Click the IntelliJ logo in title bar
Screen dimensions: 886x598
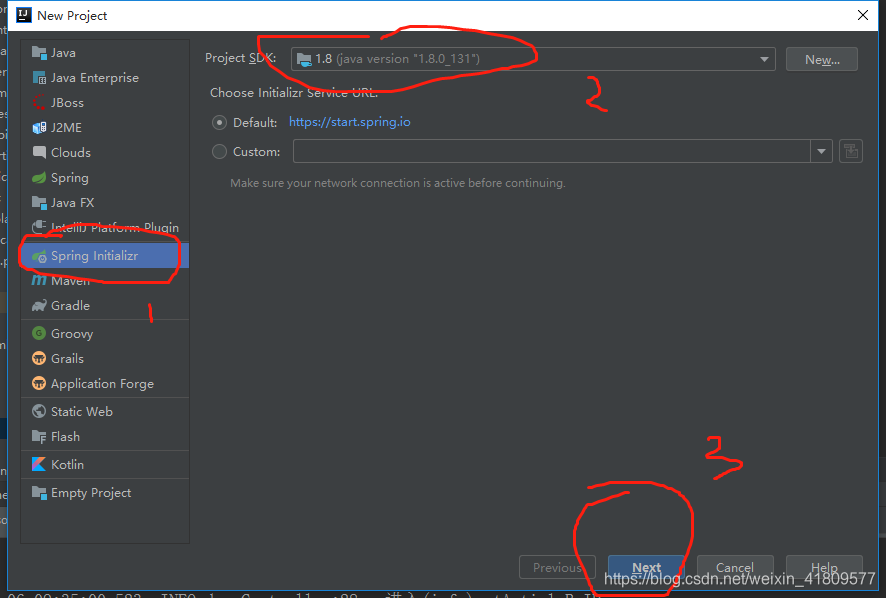(x=24, y=15)
